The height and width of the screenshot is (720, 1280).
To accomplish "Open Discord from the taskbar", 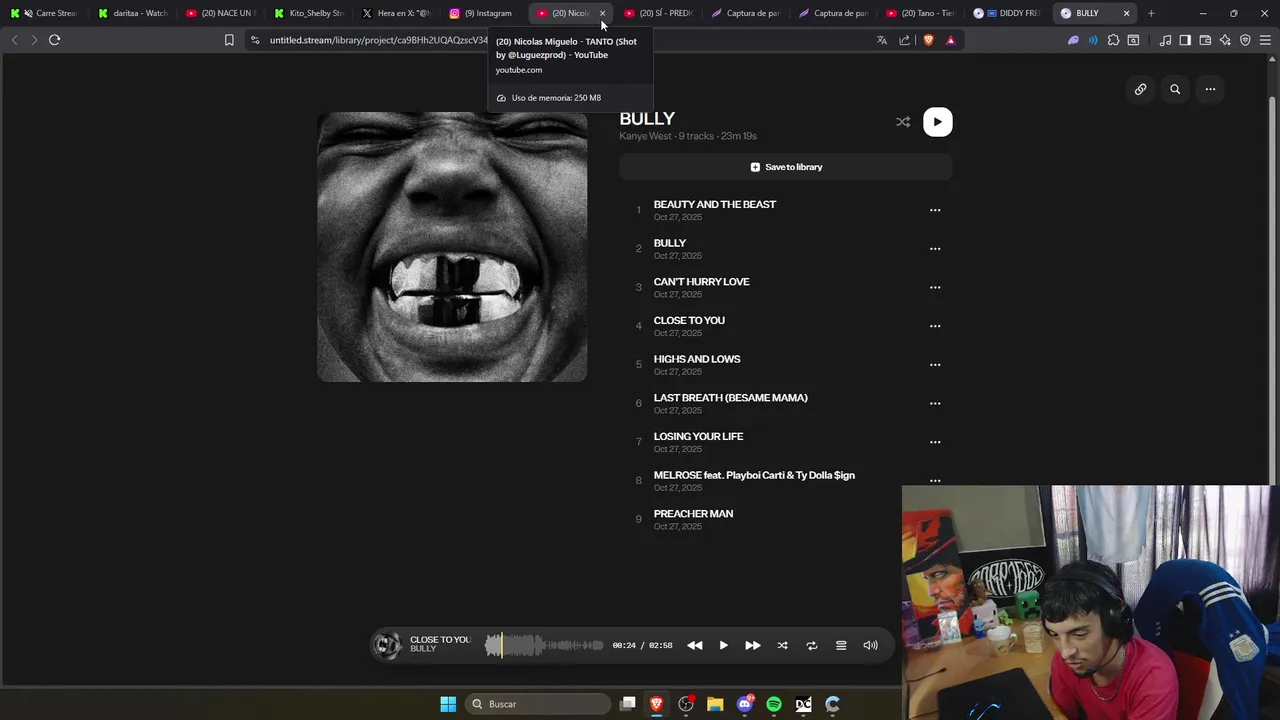I will point(745,704).
